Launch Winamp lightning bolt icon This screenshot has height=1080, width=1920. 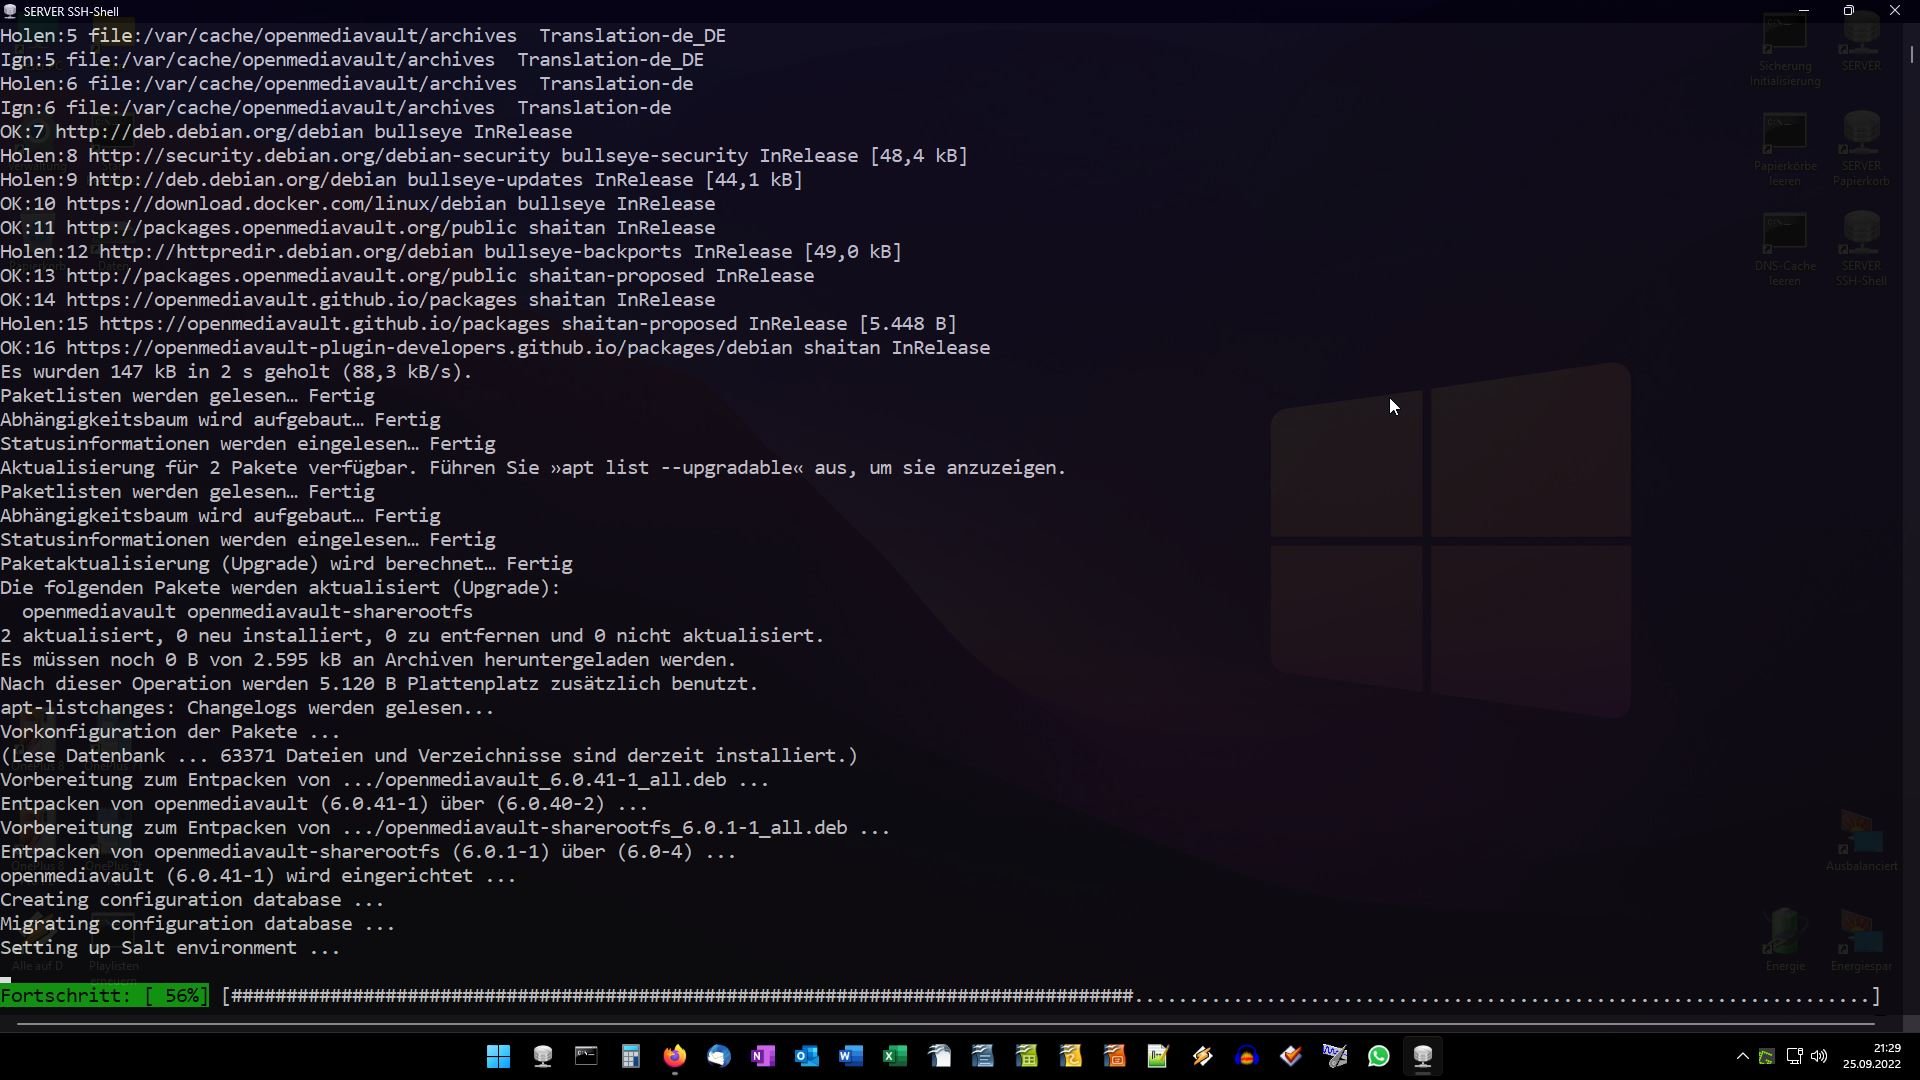pos(1203,1056)
